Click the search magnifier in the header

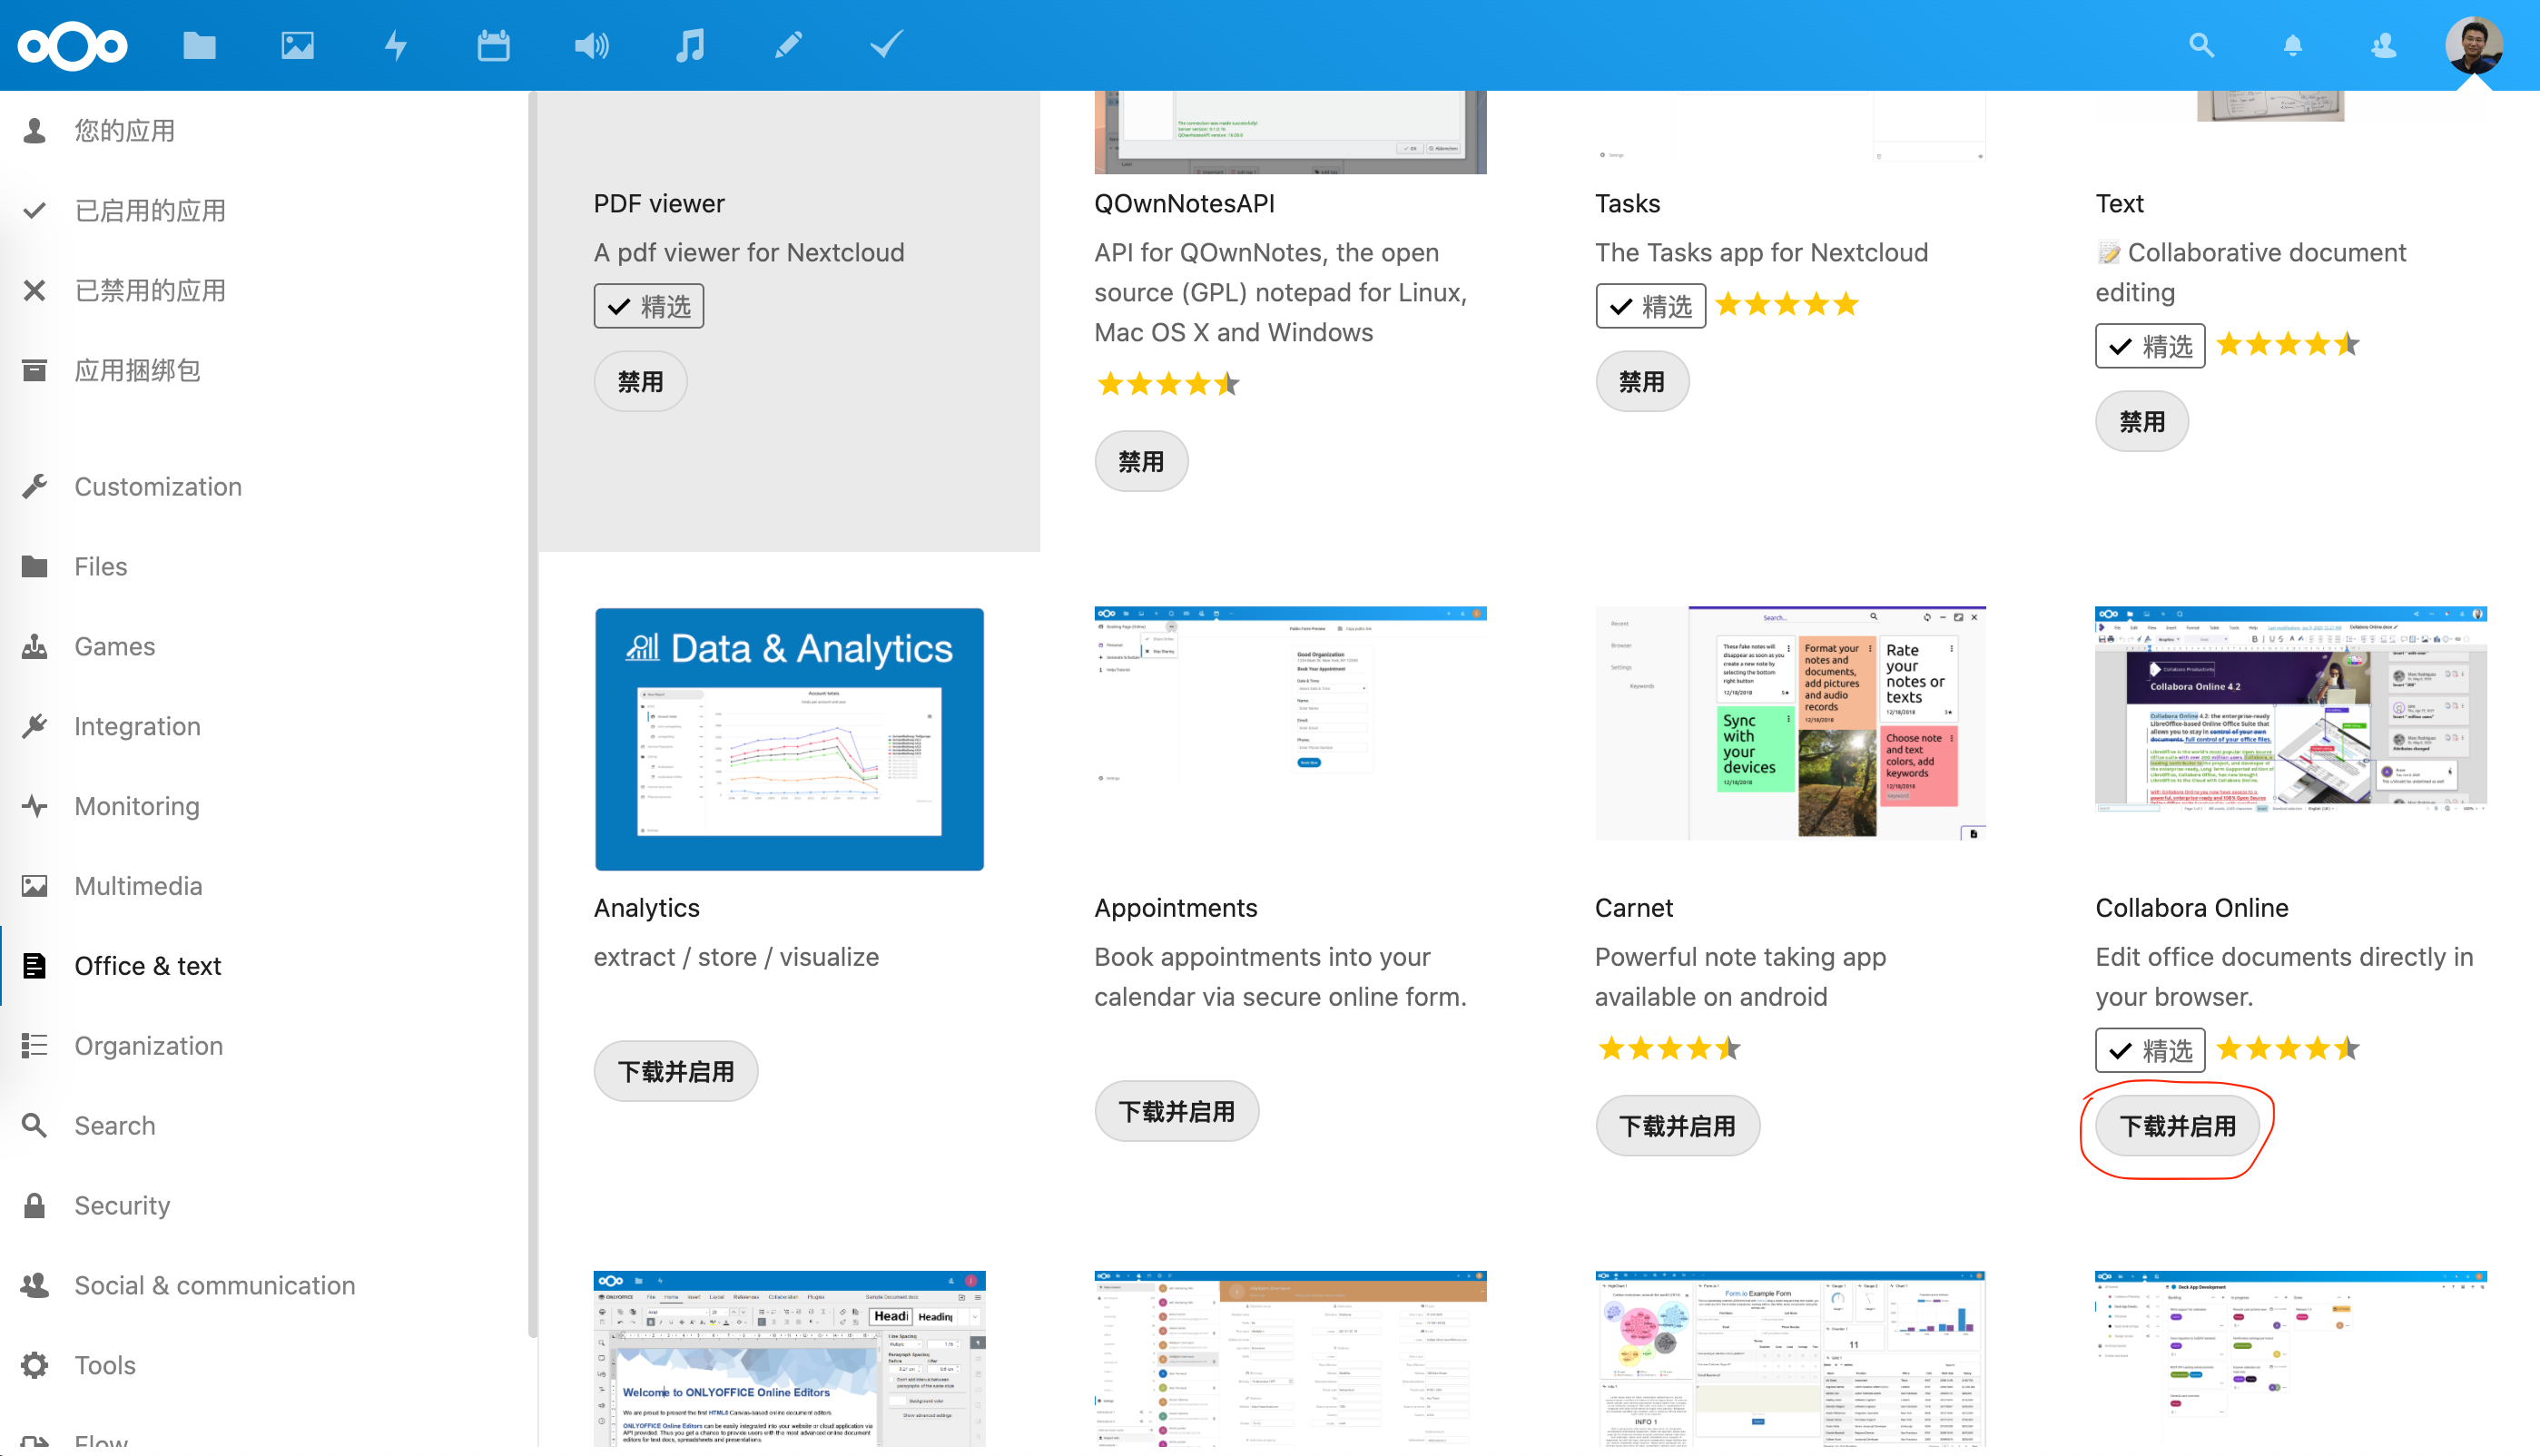pyautogui.click(x=2201, y=45)
